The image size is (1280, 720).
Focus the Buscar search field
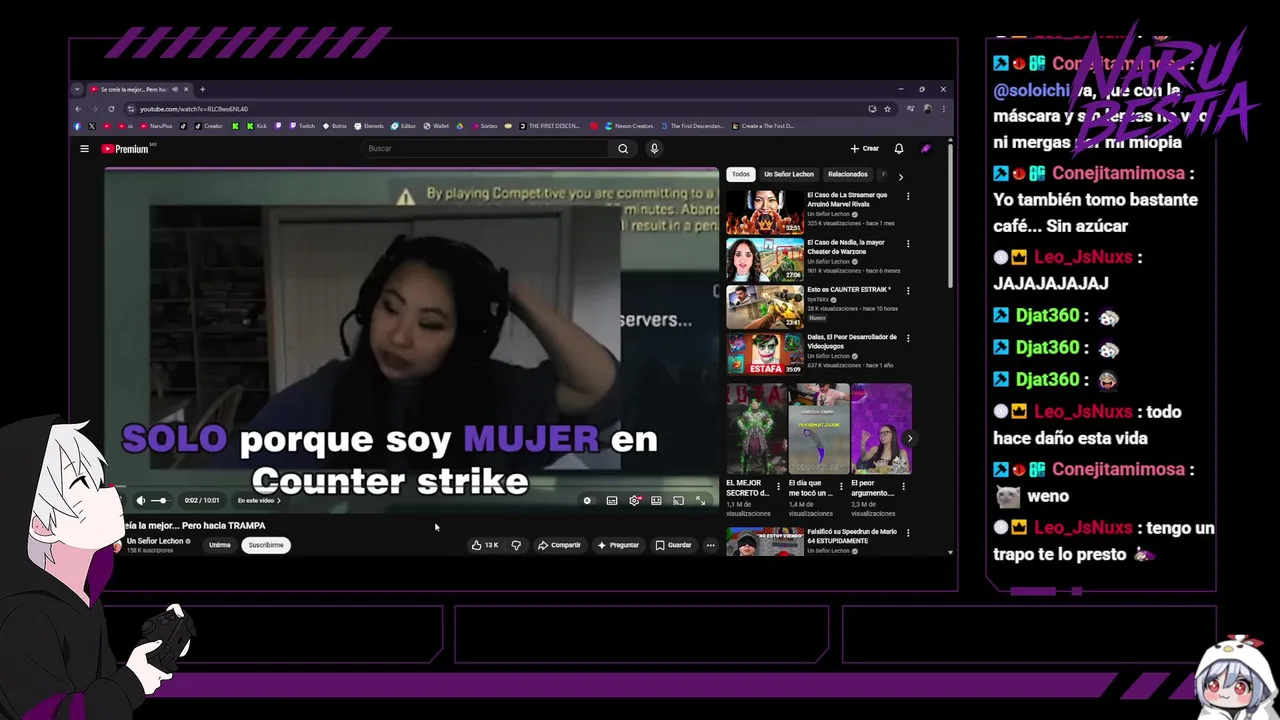[x=485, y=149]
